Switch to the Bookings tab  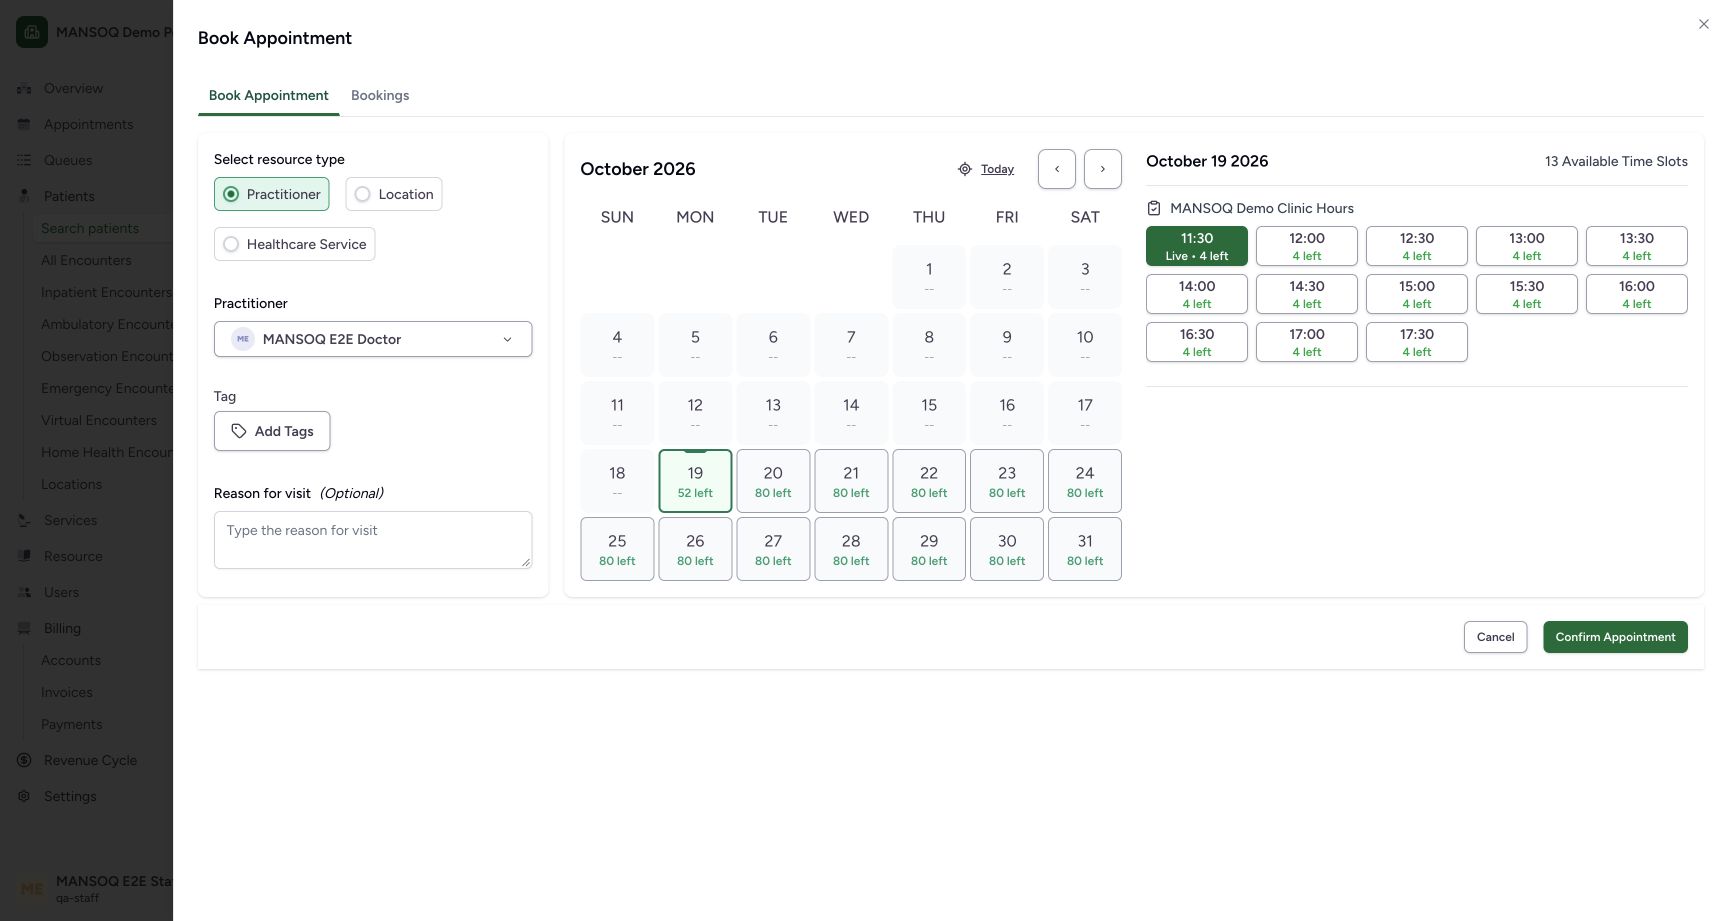click(x=380, y=95)
